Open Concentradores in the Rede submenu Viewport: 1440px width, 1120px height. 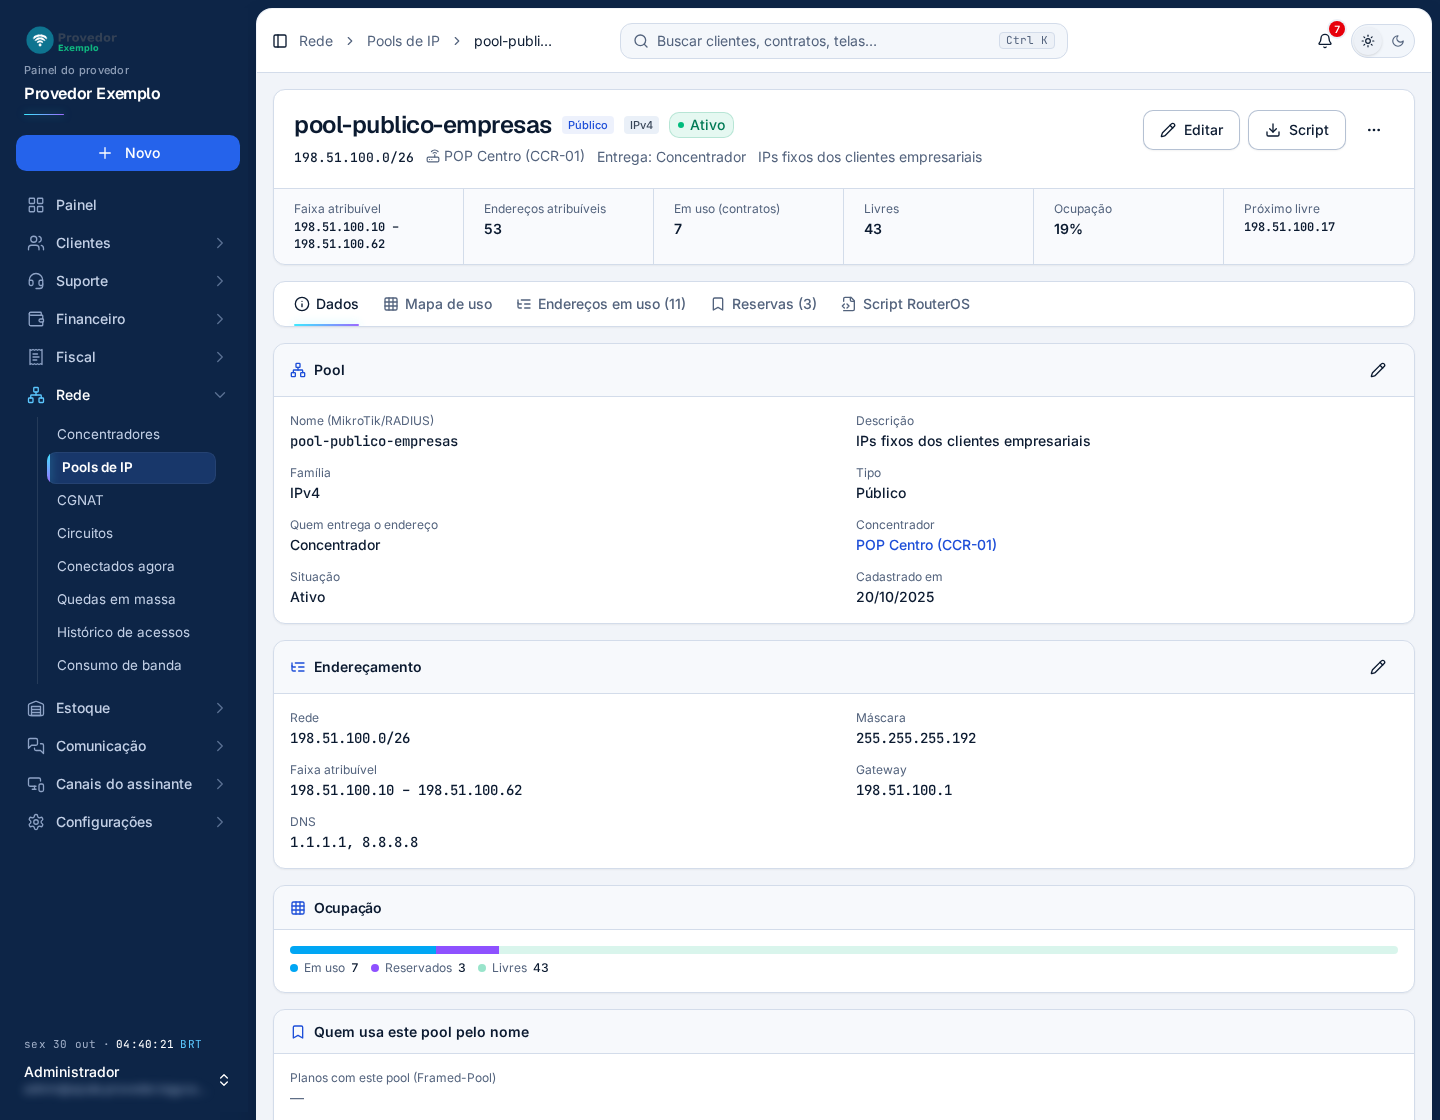click(x=131, y=434)
